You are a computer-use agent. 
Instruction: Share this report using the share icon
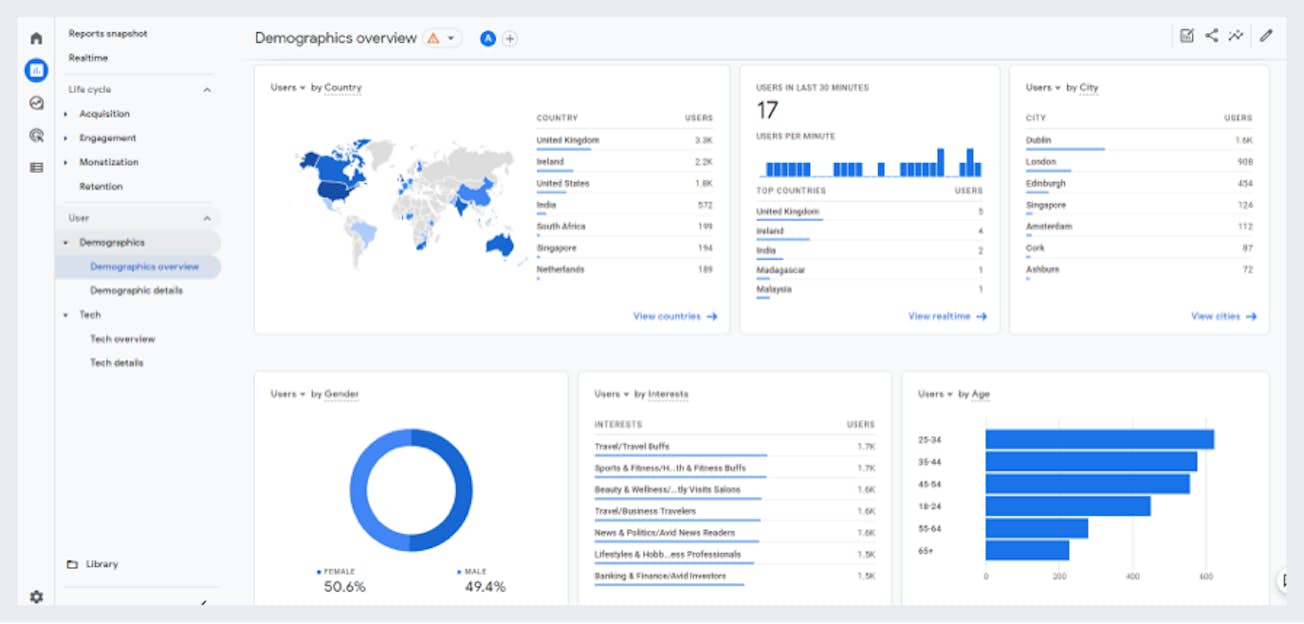pyautogui.click(x=1212, y=35)
